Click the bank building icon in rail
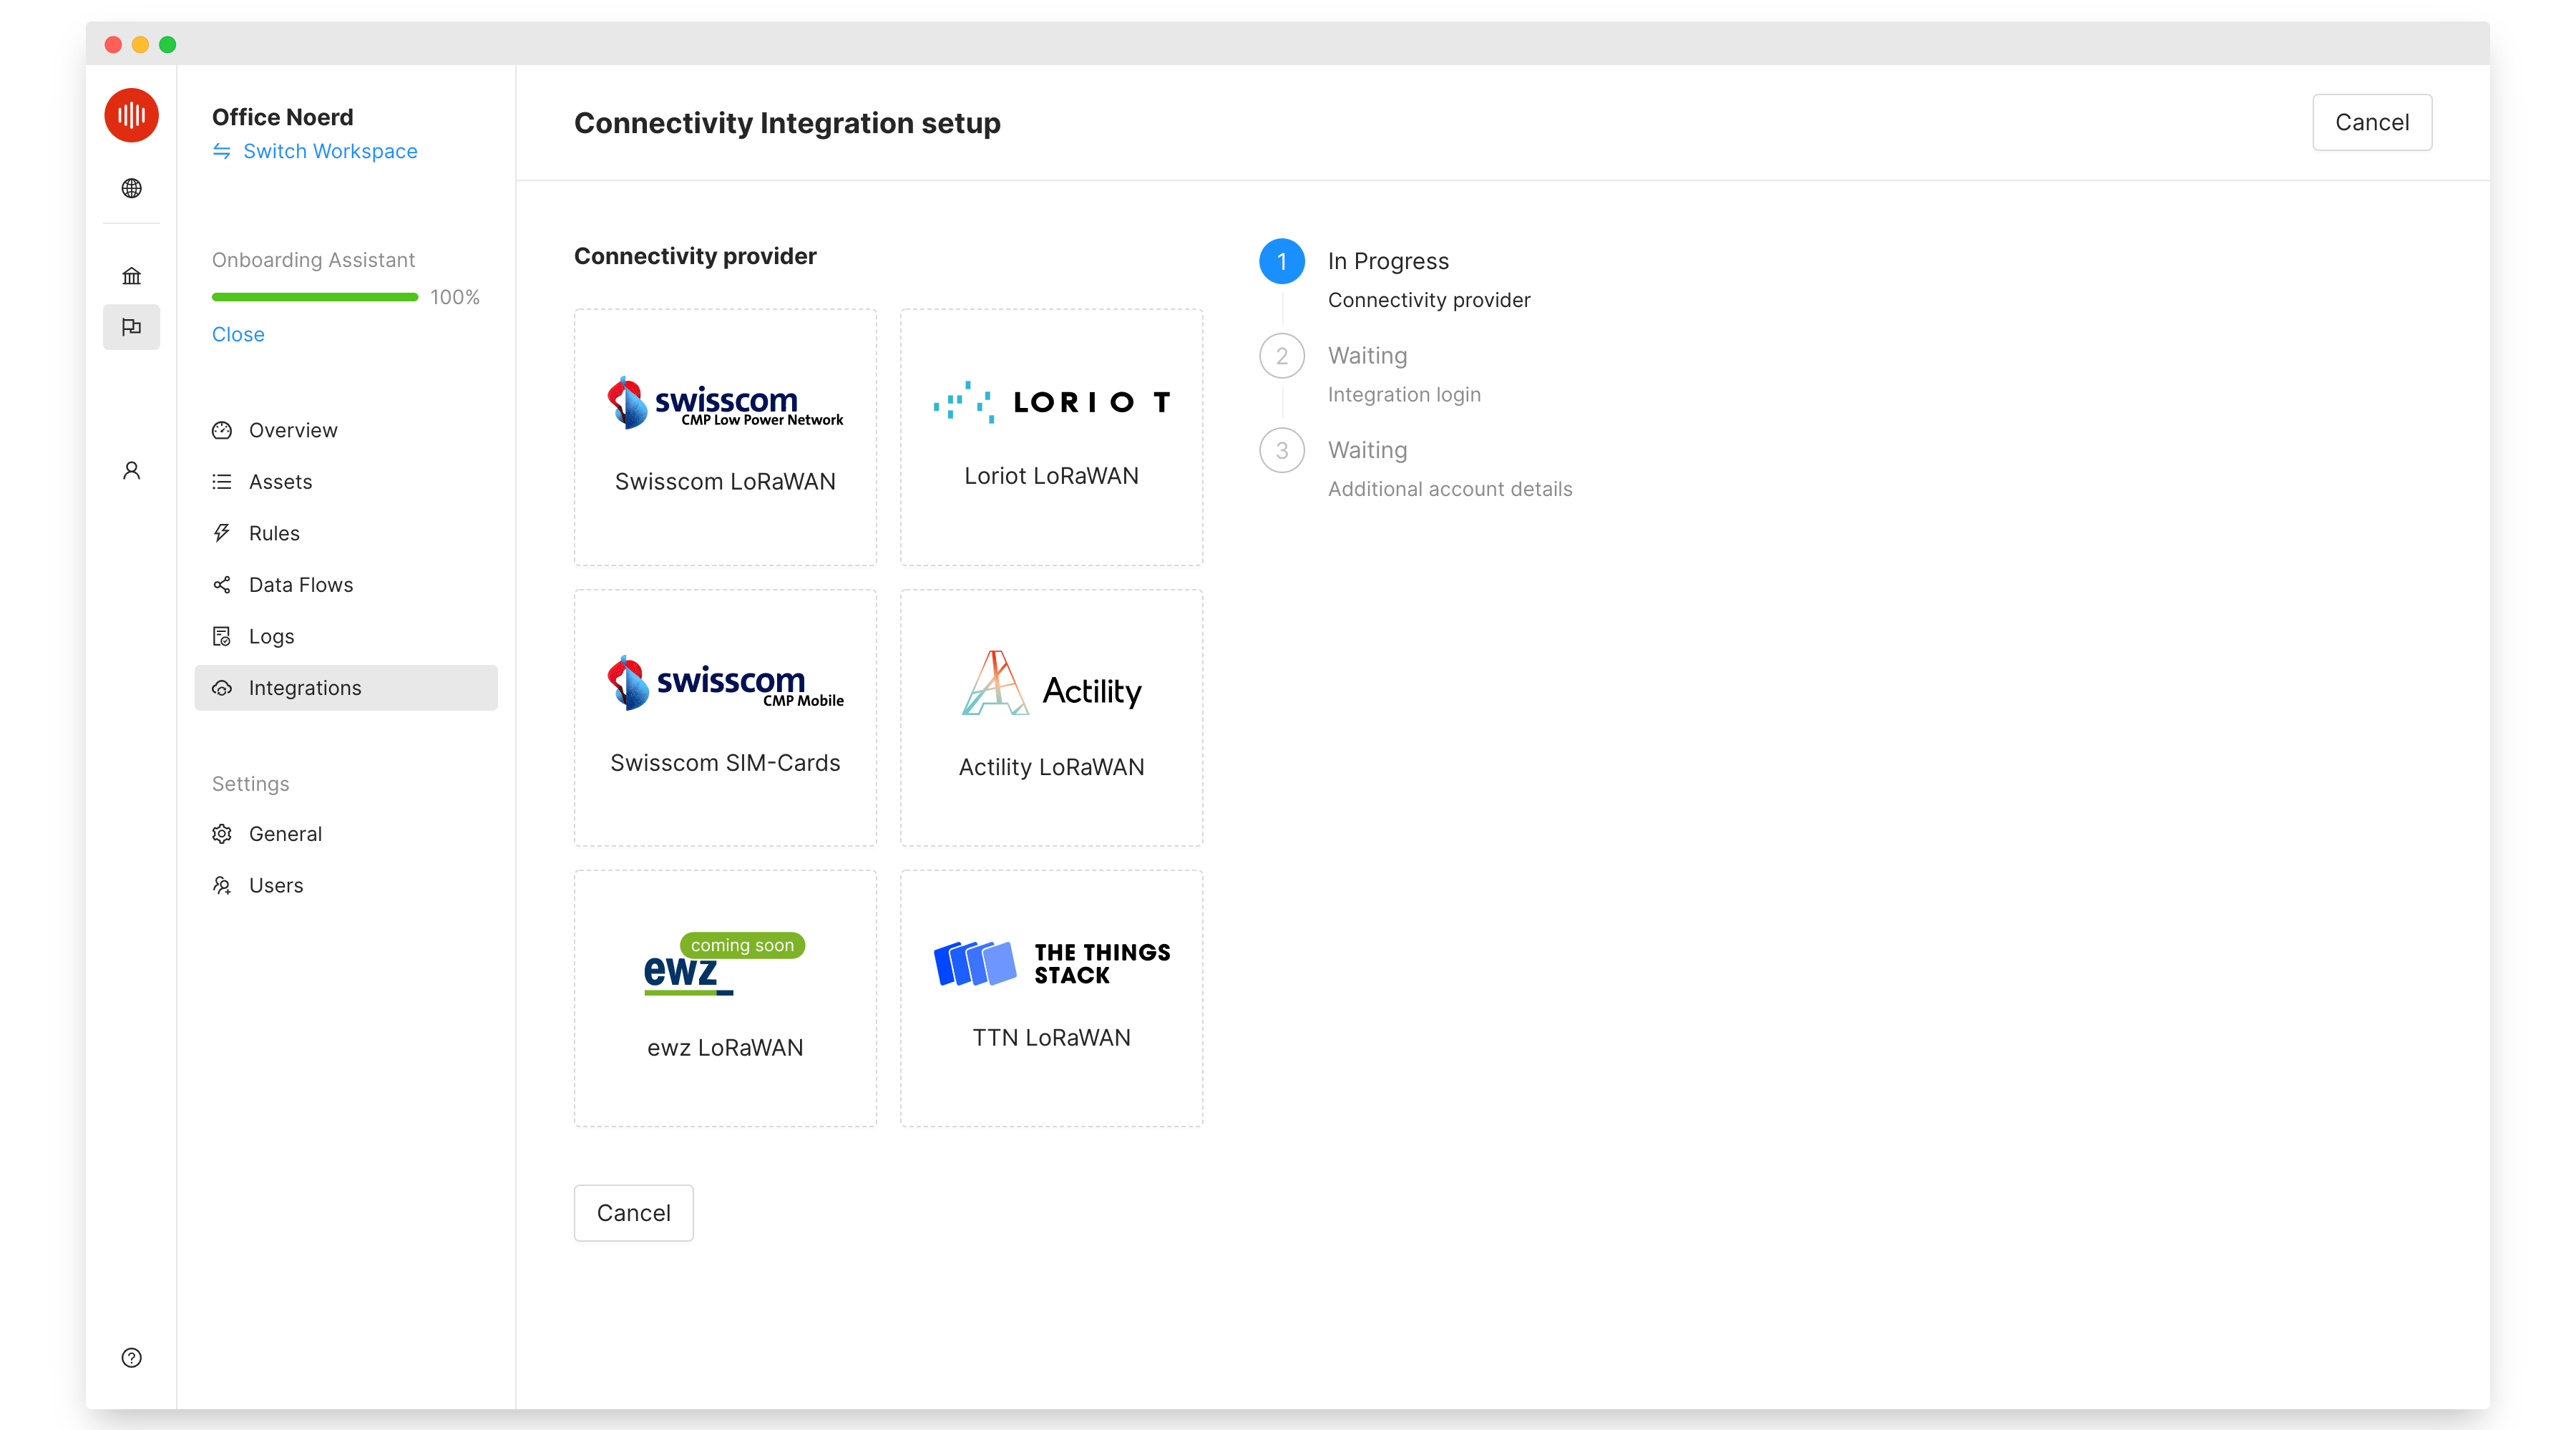The height and width of the screenshot is (1430, 2576). point(131,276)
